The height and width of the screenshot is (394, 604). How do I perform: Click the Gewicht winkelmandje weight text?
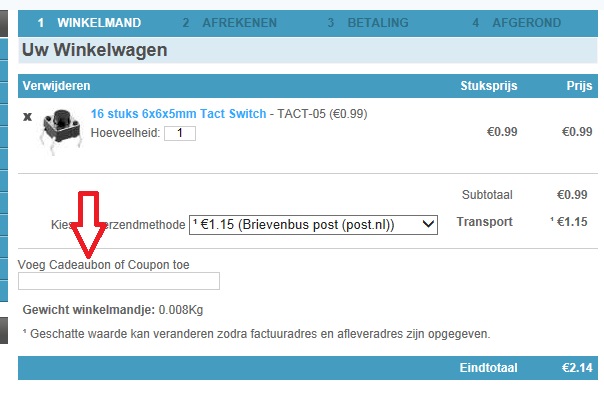[x=113, y=310]
